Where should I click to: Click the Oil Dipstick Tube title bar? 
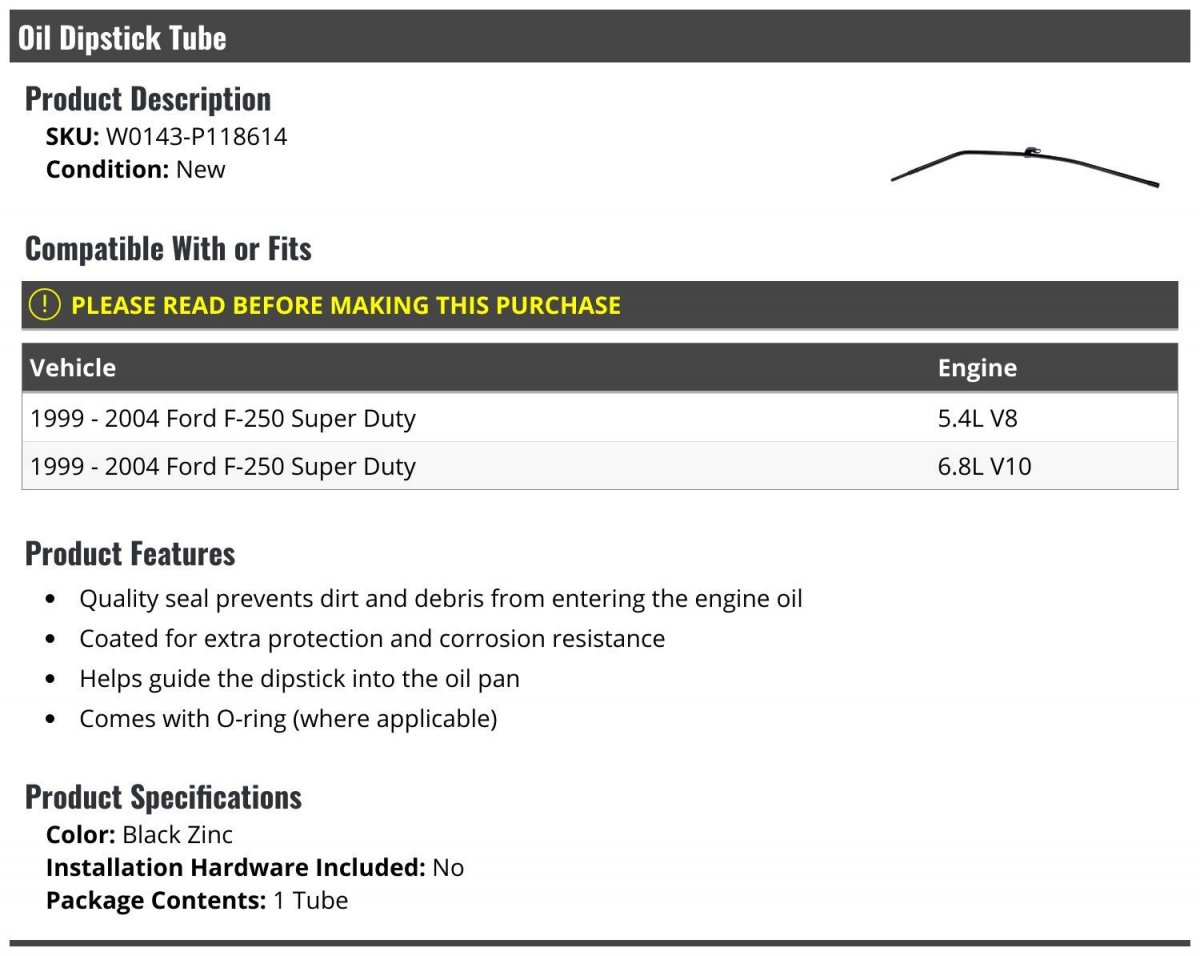tap(600, 37)
